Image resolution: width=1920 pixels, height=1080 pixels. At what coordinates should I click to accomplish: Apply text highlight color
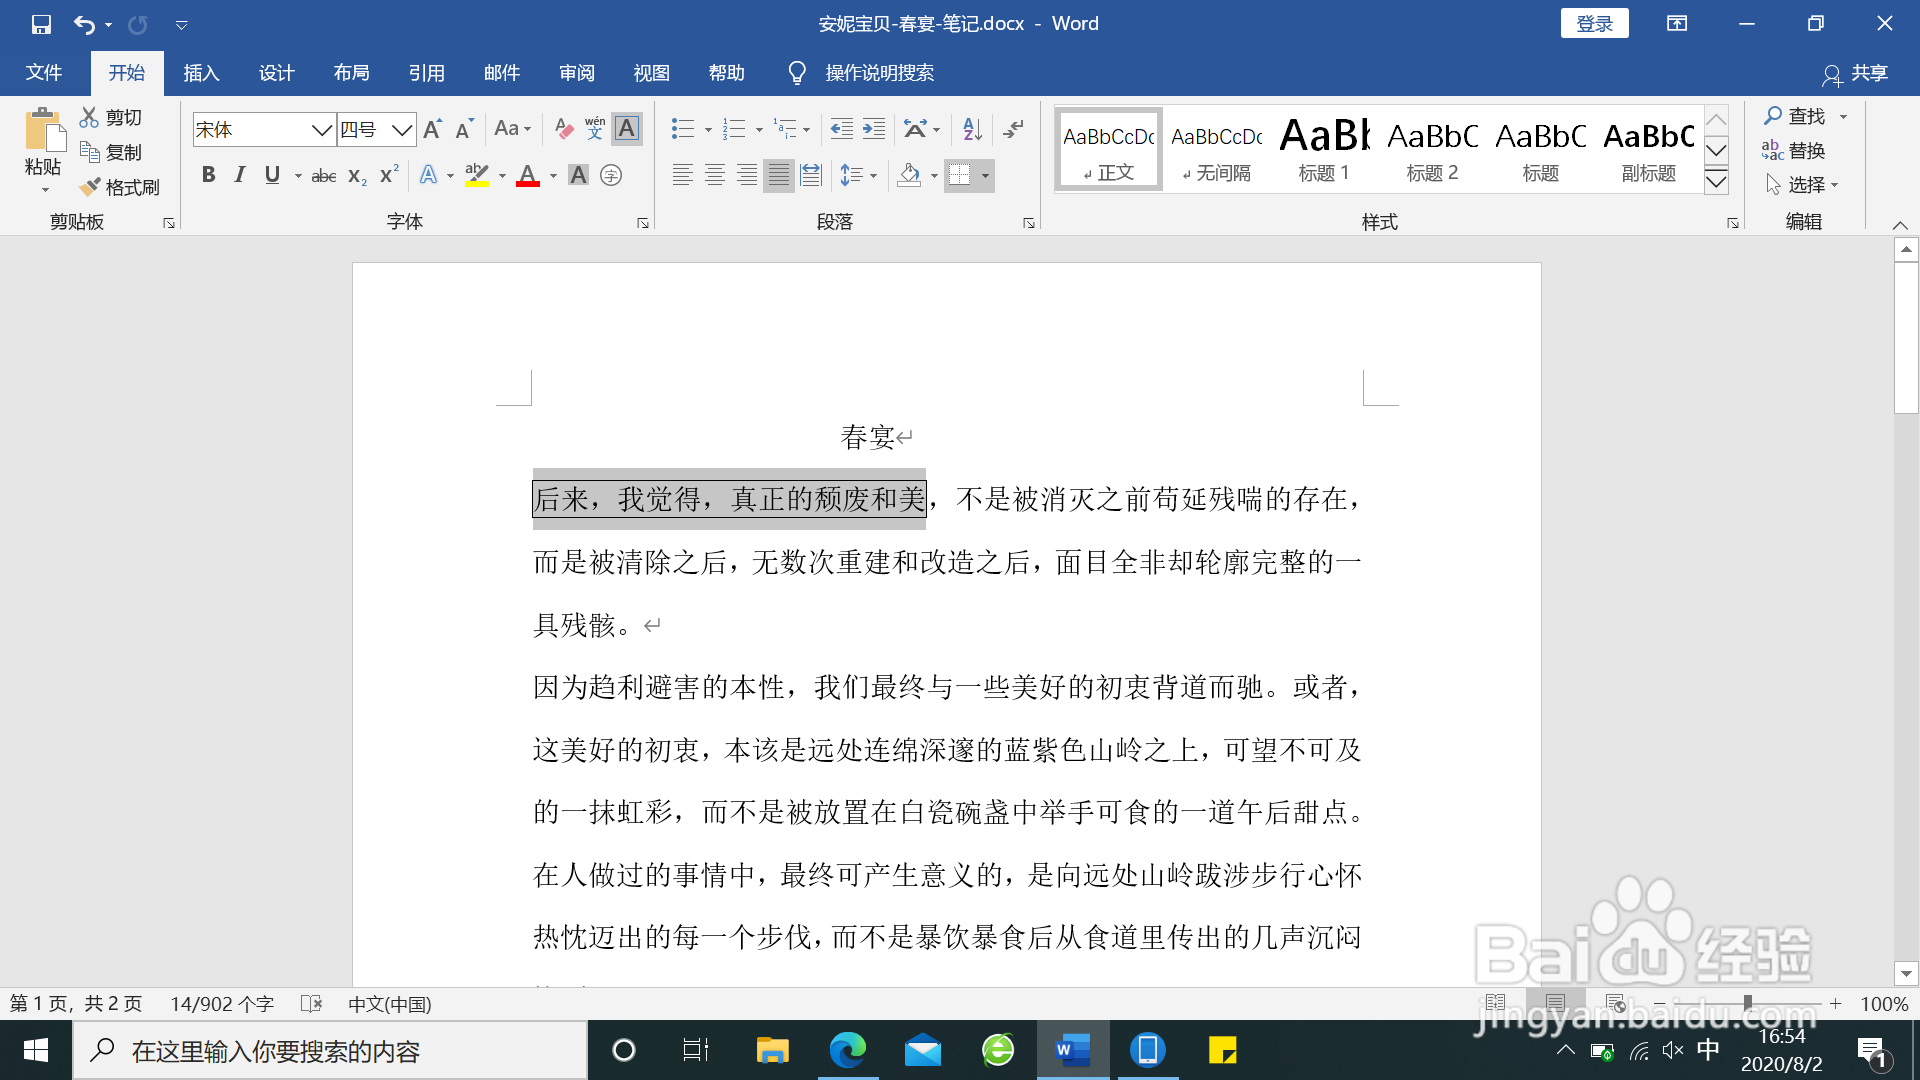coord(478,175)
